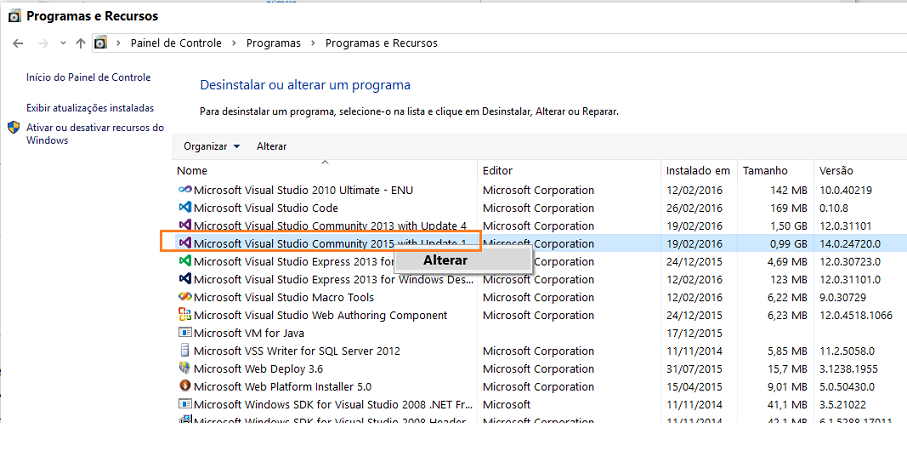Choose Alterar in the context menu

tap(462, 260)
